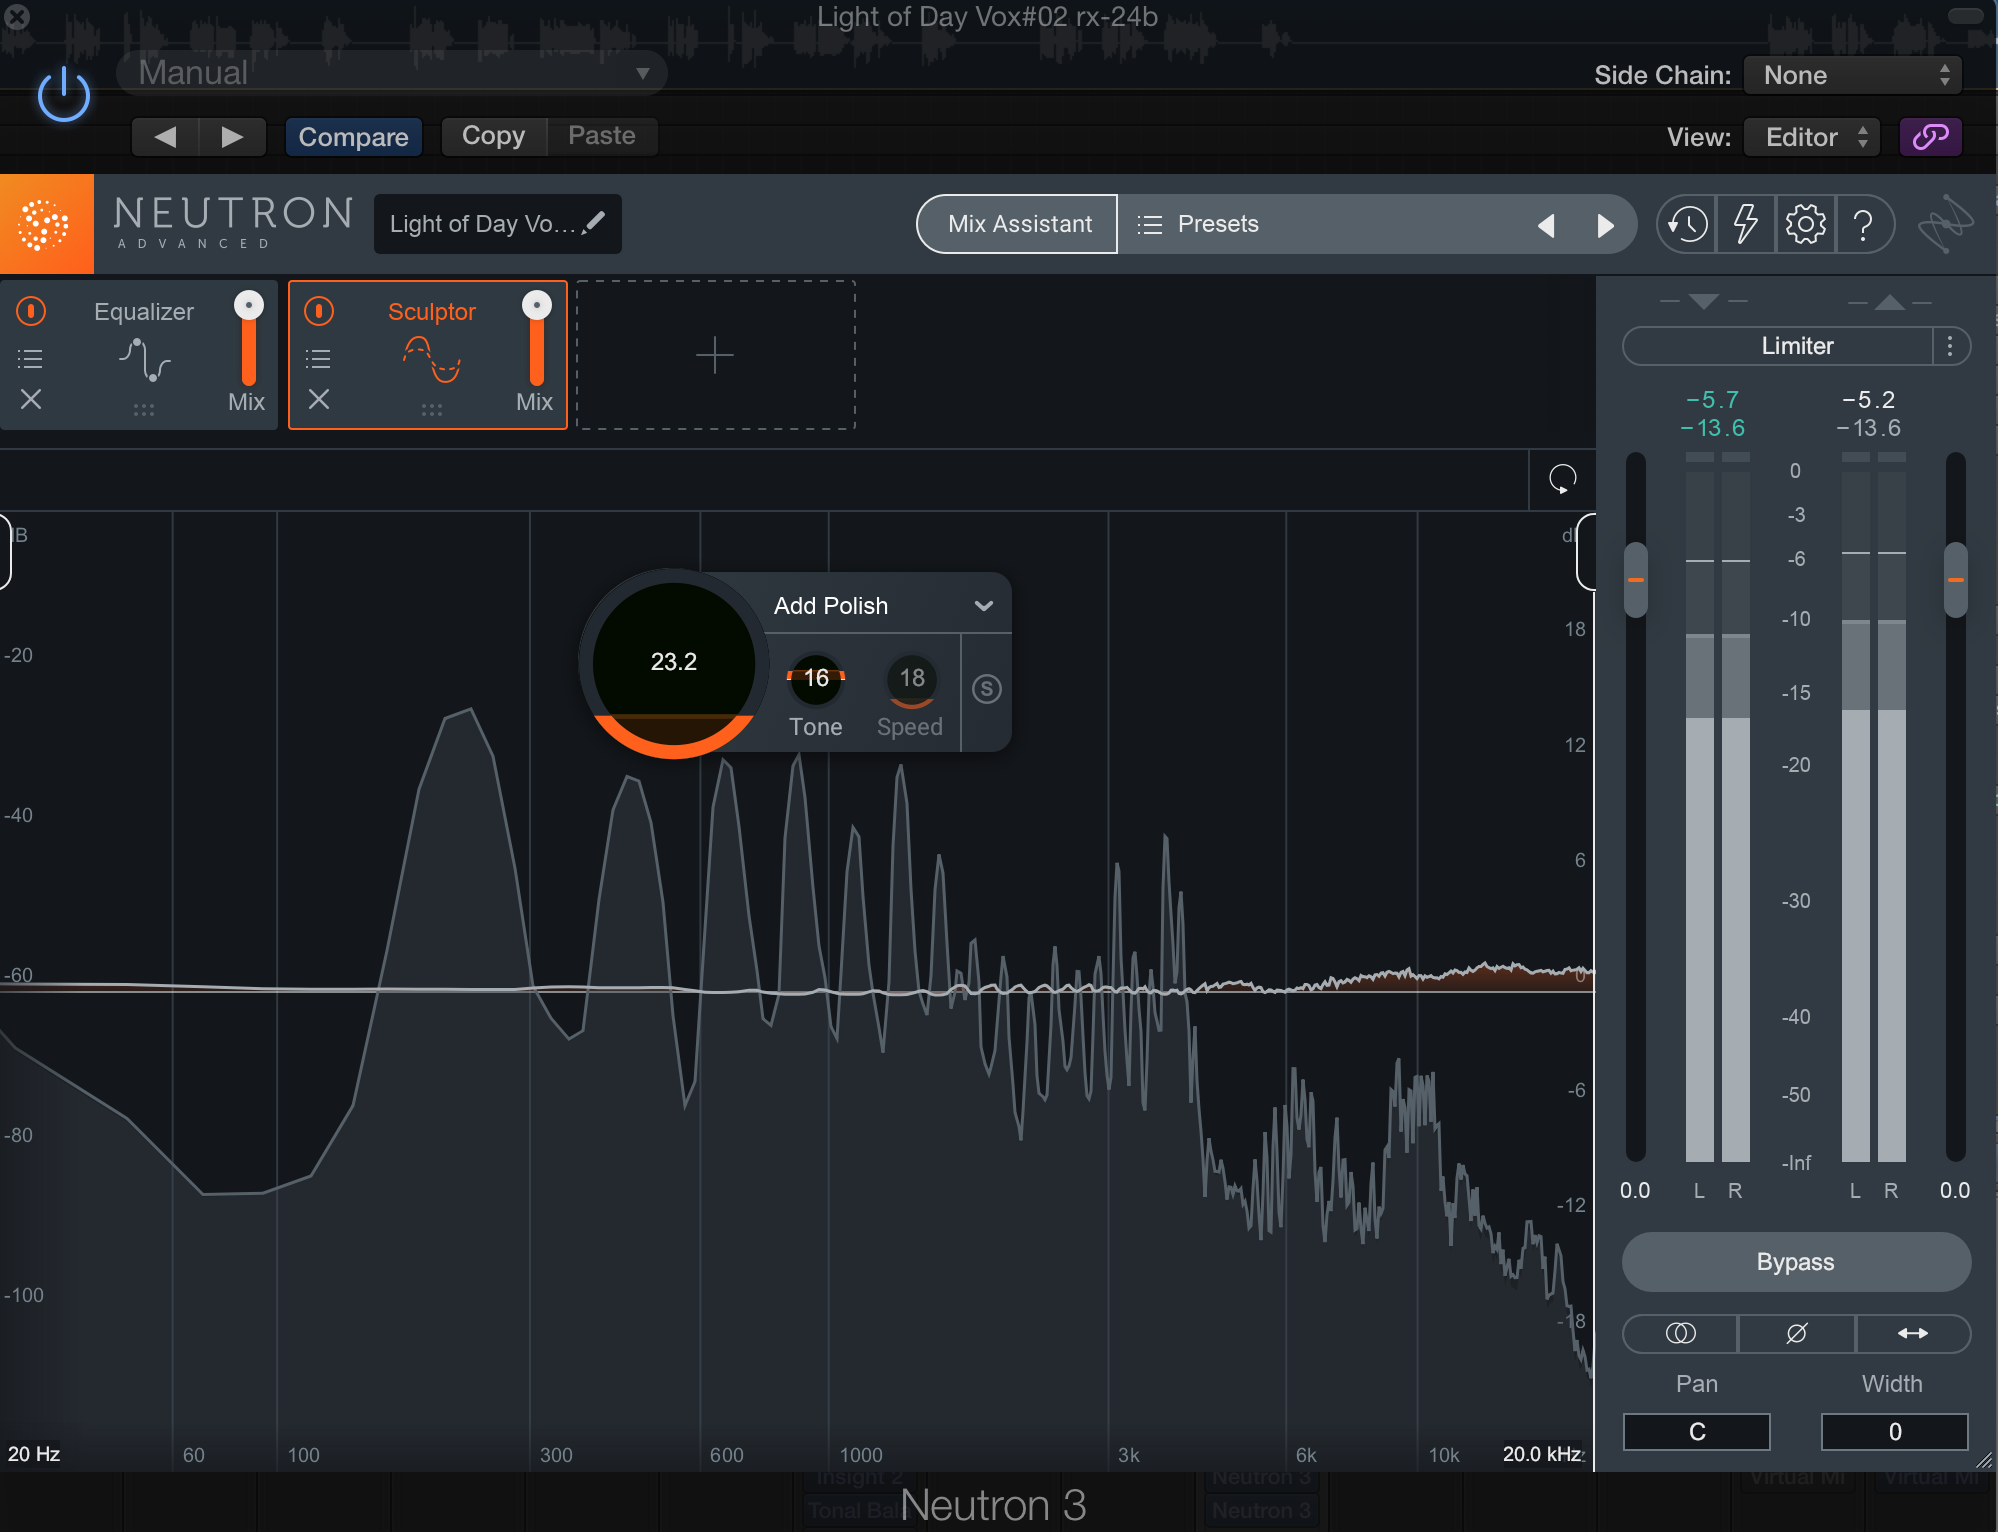Open the Mix Assistant

click(1018, 224)
